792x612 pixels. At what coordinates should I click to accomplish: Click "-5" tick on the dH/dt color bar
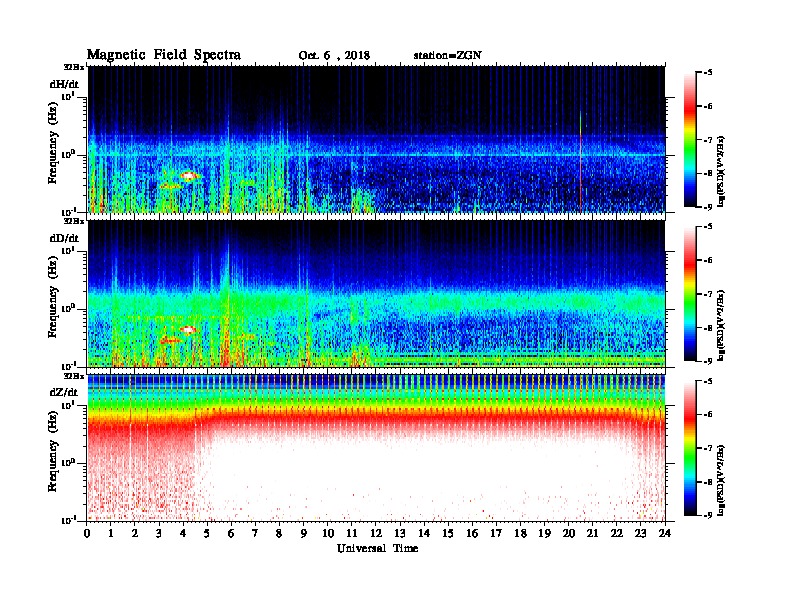click(708, 73)
